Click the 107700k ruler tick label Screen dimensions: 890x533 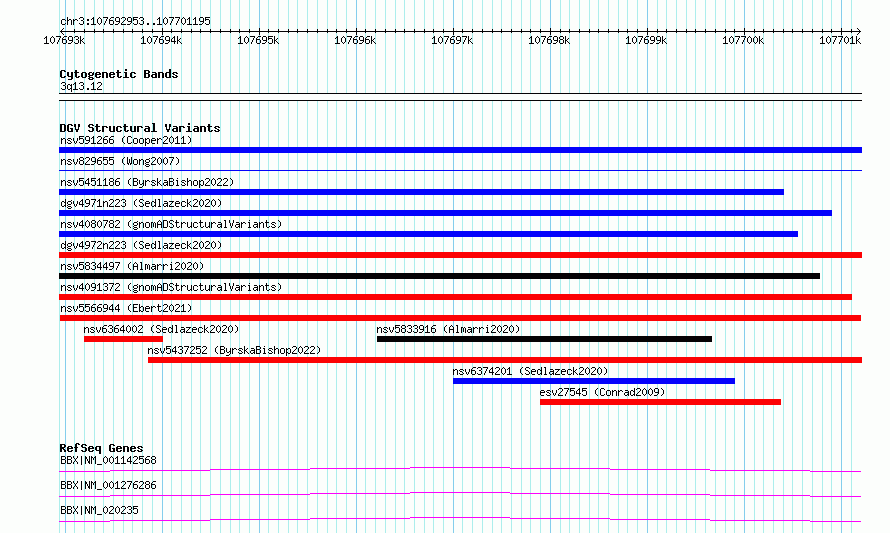click(x=743, y=40)
